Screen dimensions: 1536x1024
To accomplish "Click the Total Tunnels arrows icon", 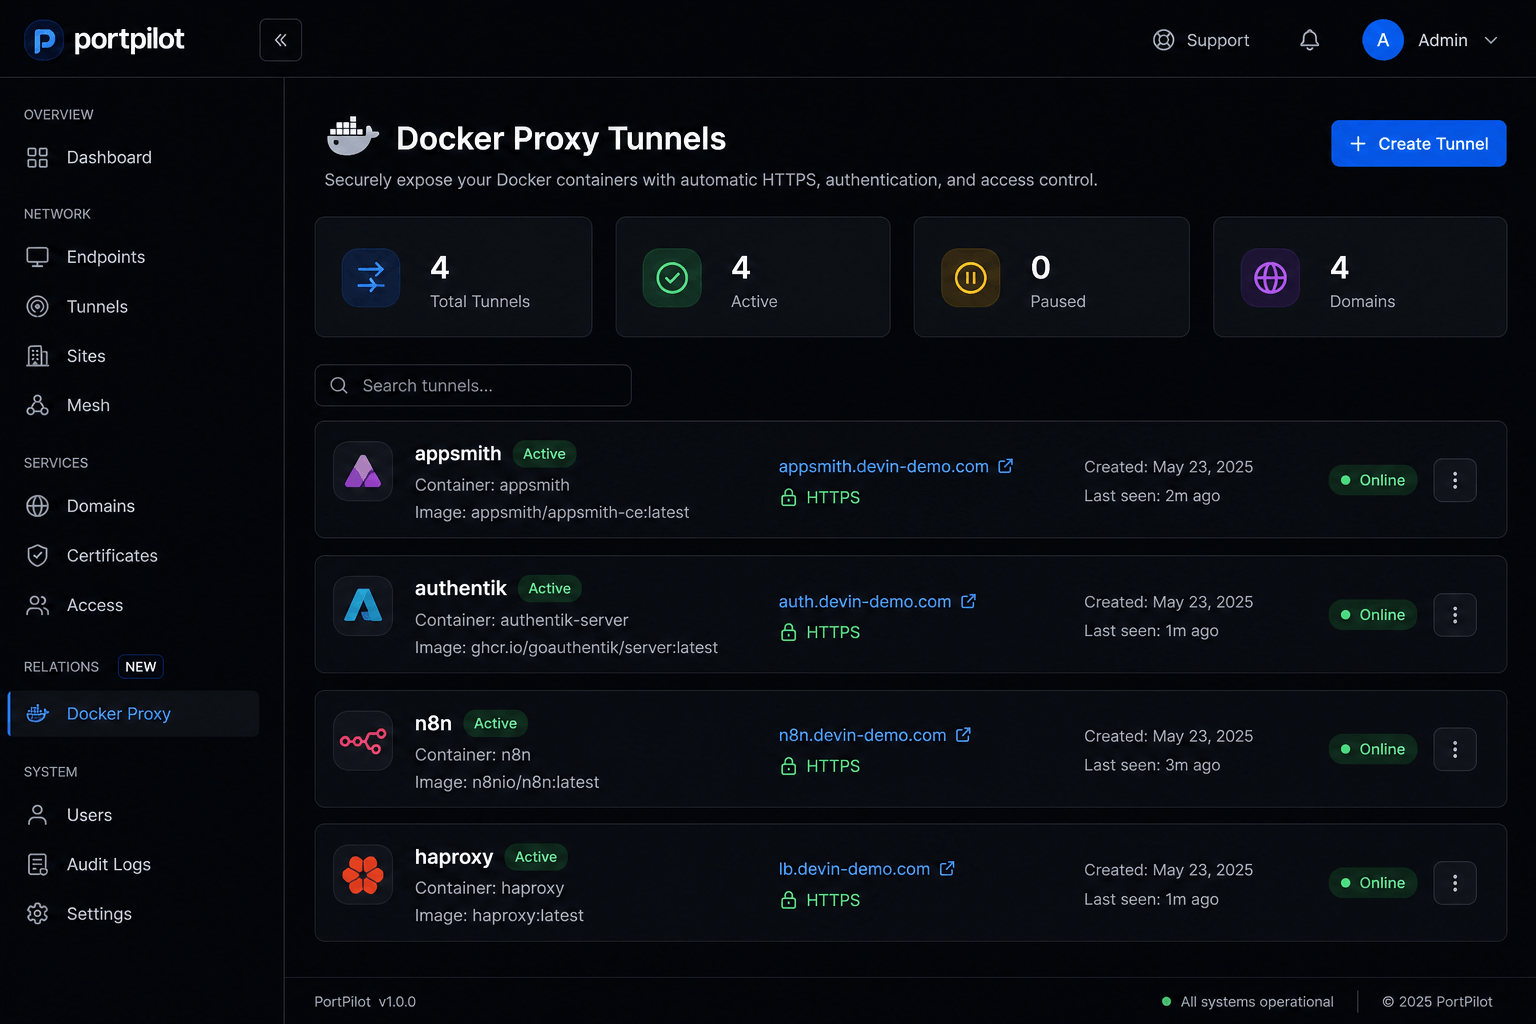I will [x=371, y=277].
